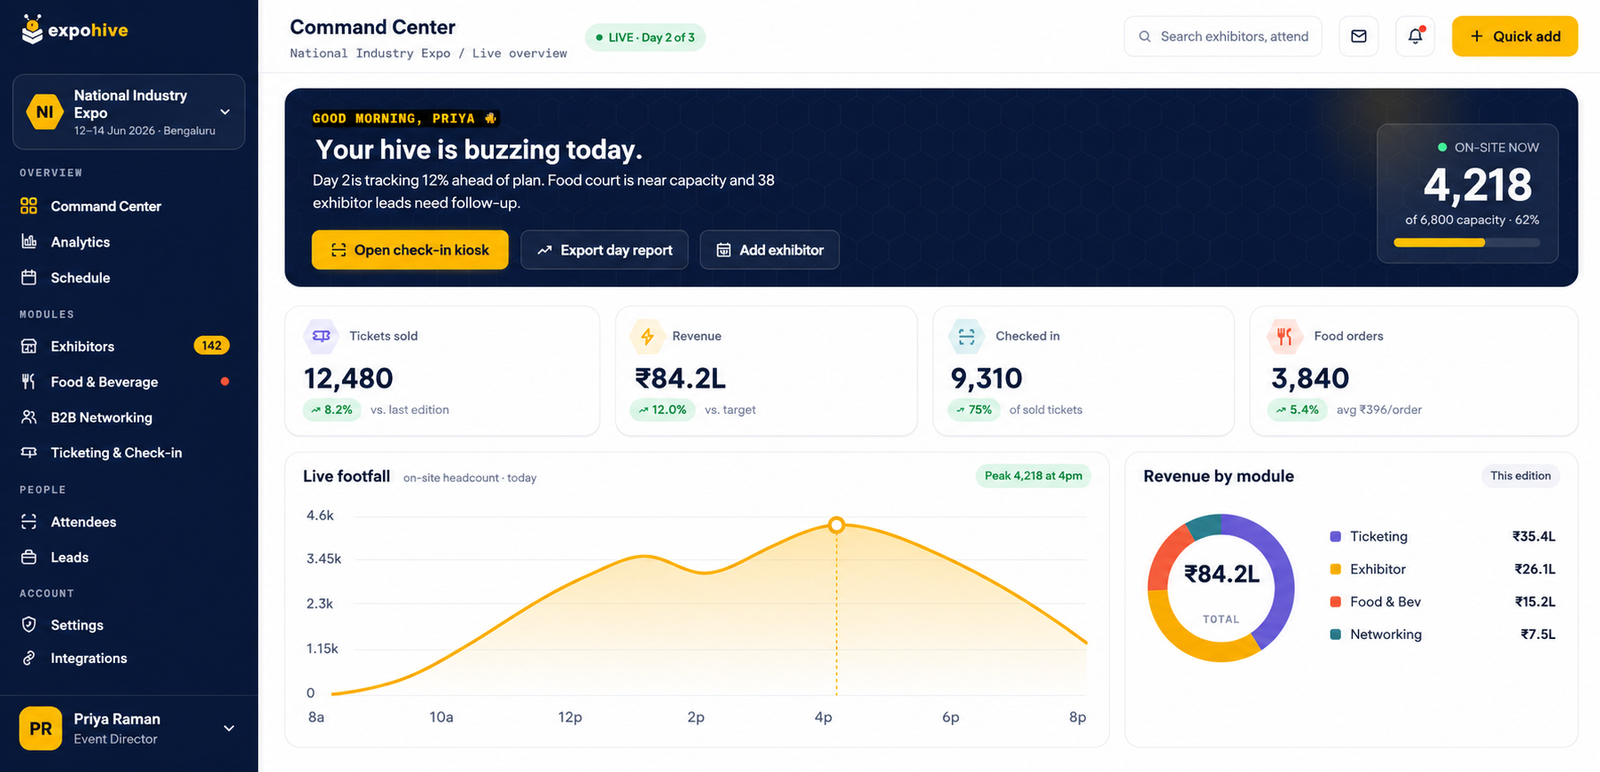Click the 75% checked in badge

click(x=974, y=410)
